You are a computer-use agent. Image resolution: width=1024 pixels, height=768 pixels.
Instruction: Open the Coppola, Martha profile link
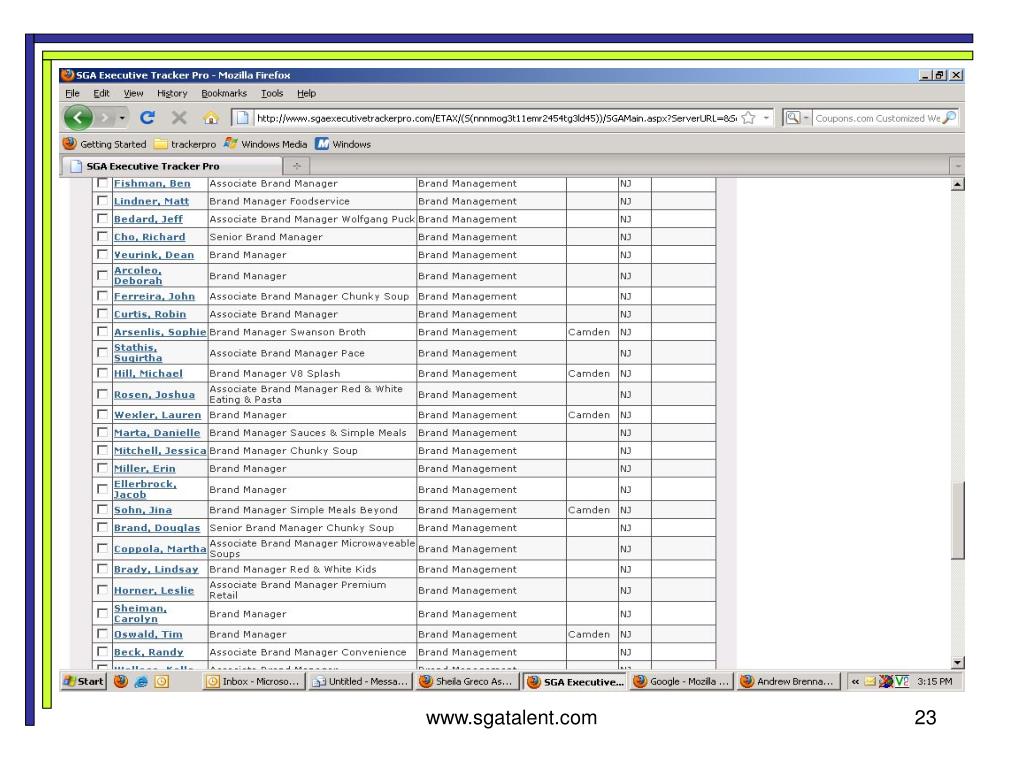[x=160, y=549]
